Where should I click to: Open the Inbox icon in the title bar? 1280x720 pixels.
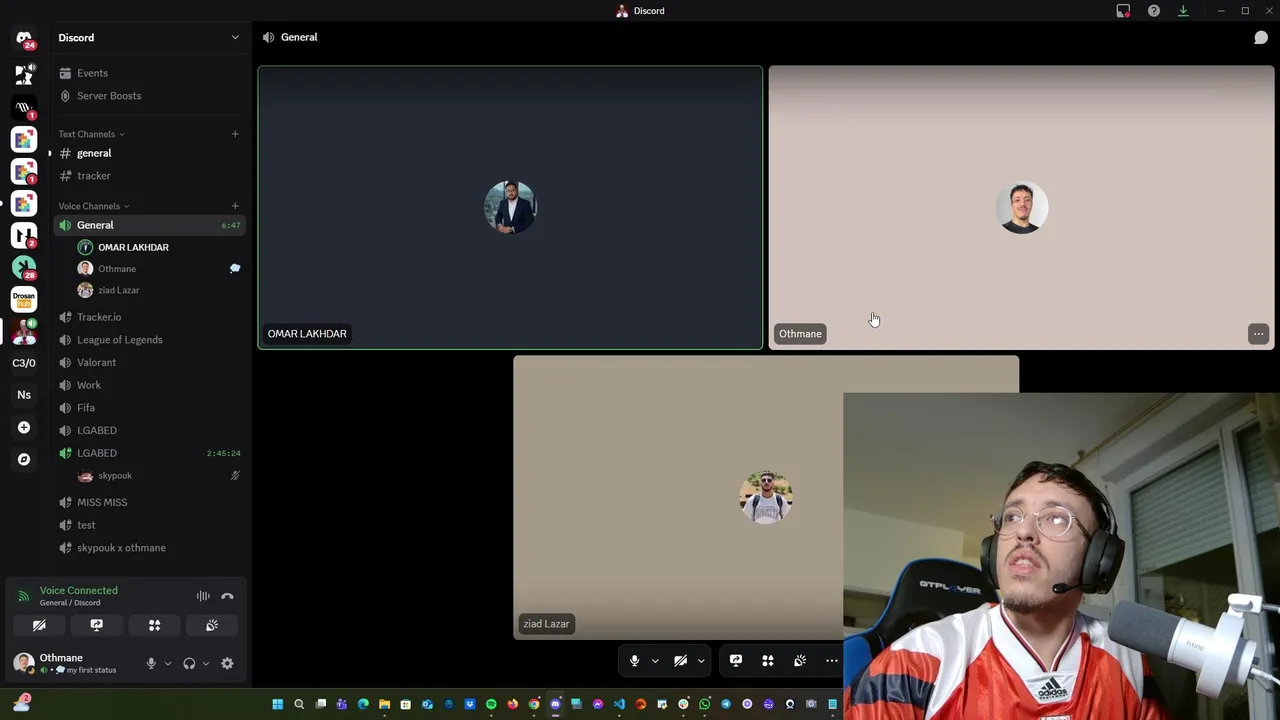[x=1123, y=11]
